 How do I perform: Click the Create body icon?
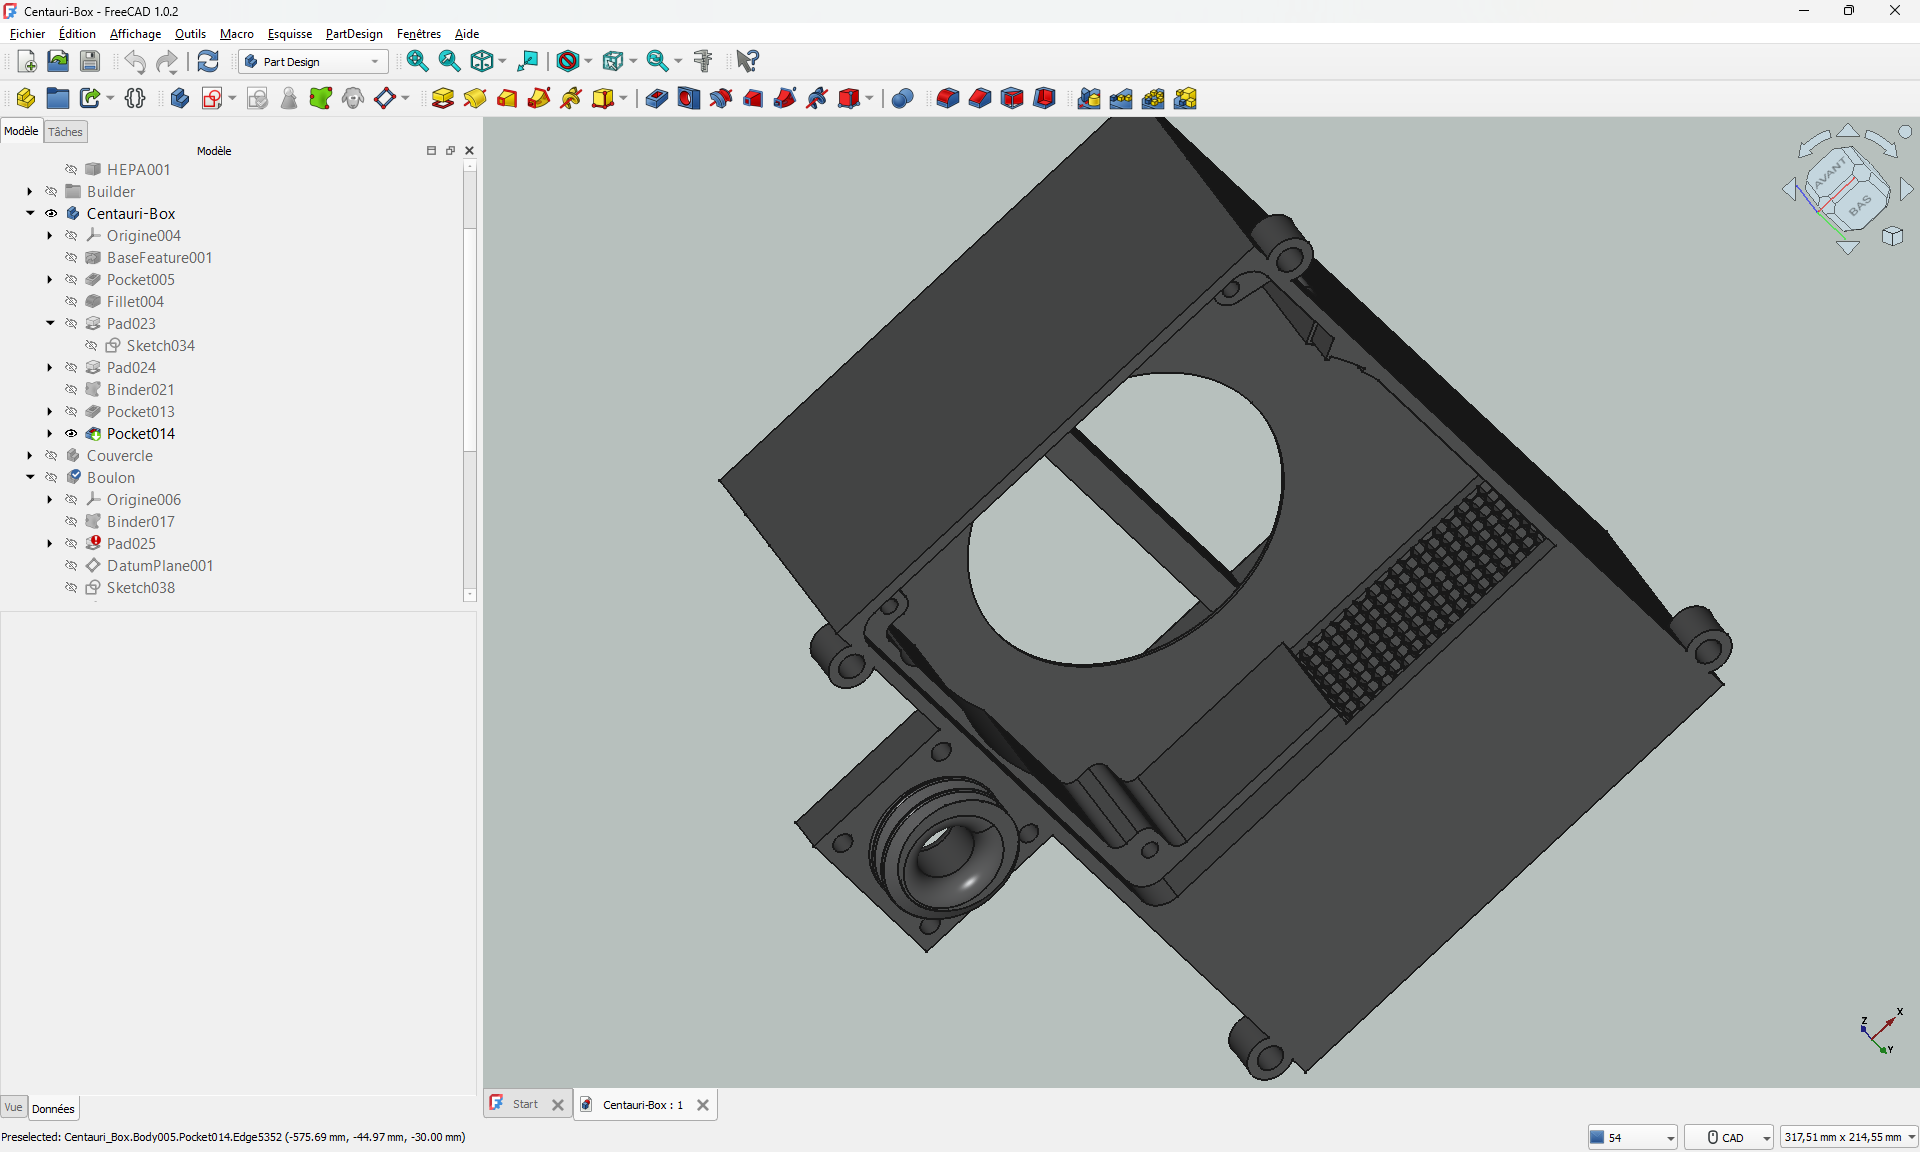(179, 98)
